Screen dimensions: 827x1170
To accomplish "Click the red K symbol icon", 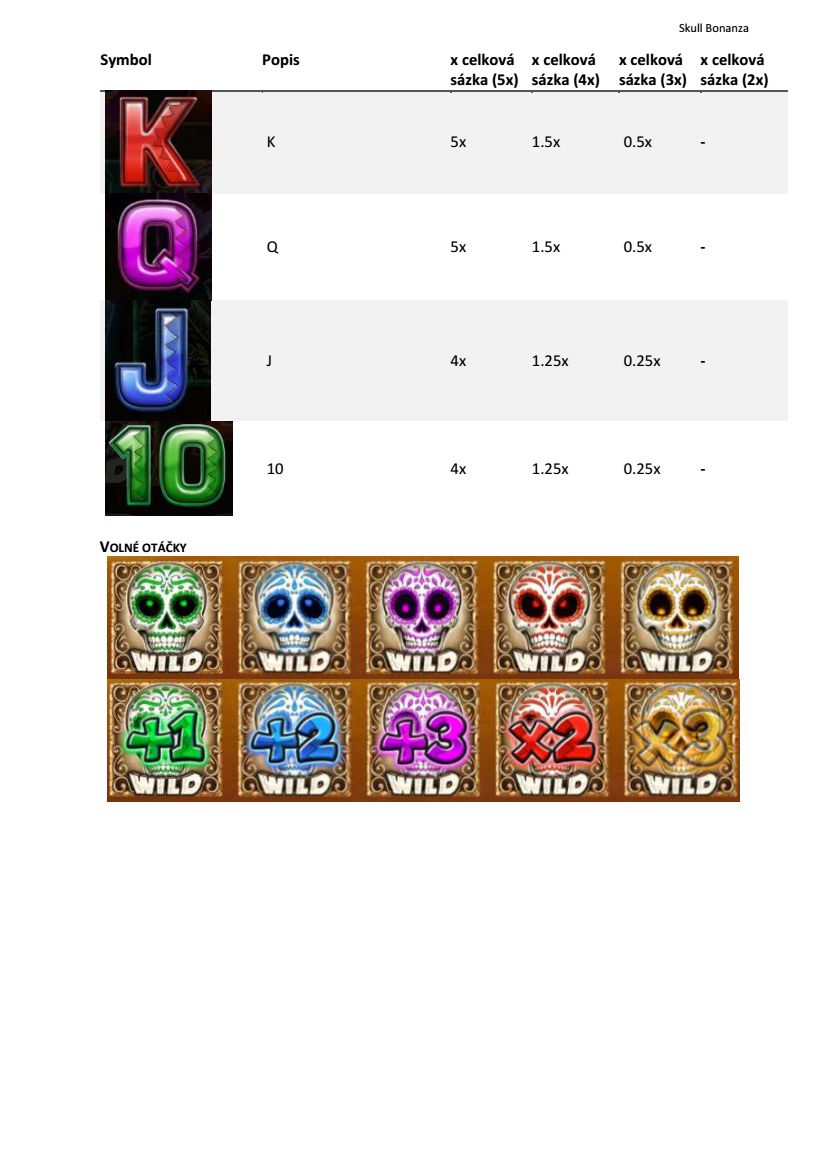I will pyautogui.click(x=158, y=142).
